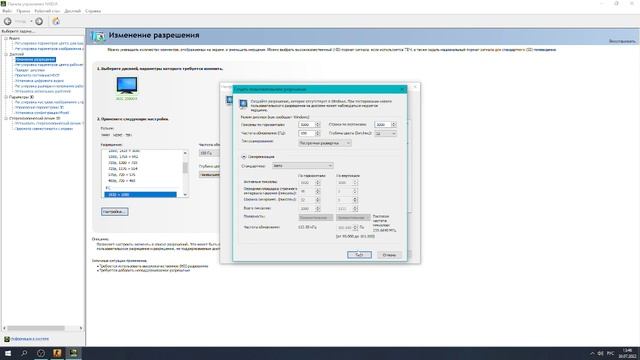Open Управление параметрами 3D tree item
Screen dimensions: 640x360
point(39,107)
